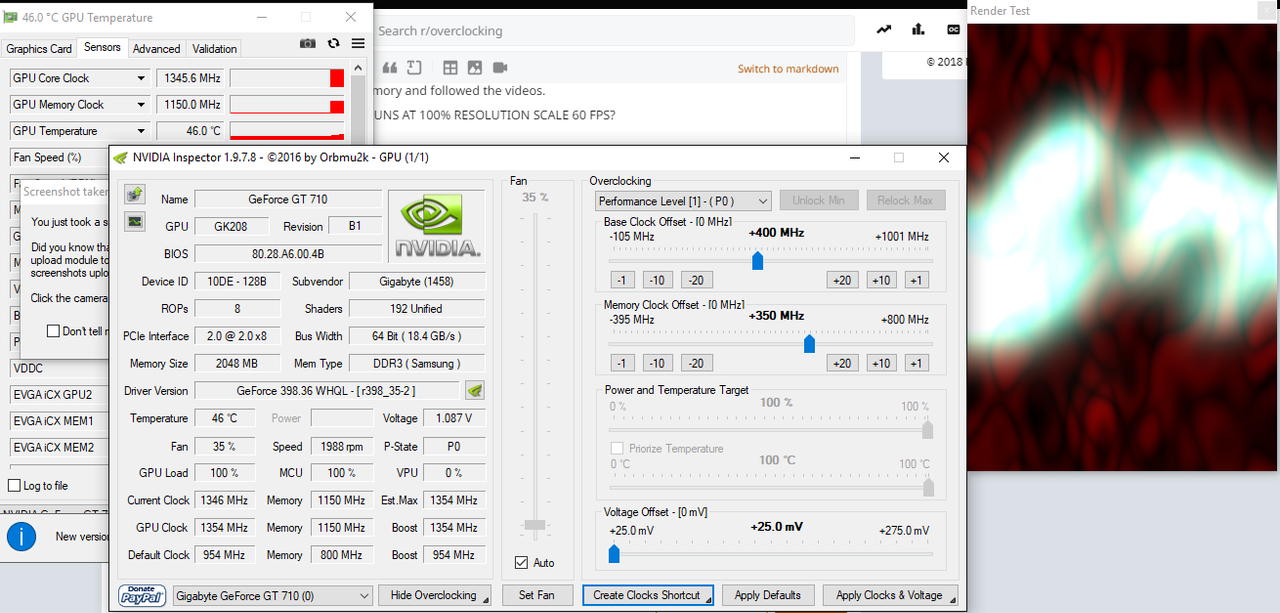Insert a table in Reddit editor
The height and width of the screenshot is (613, 1280).
click(x=450, y=68)
